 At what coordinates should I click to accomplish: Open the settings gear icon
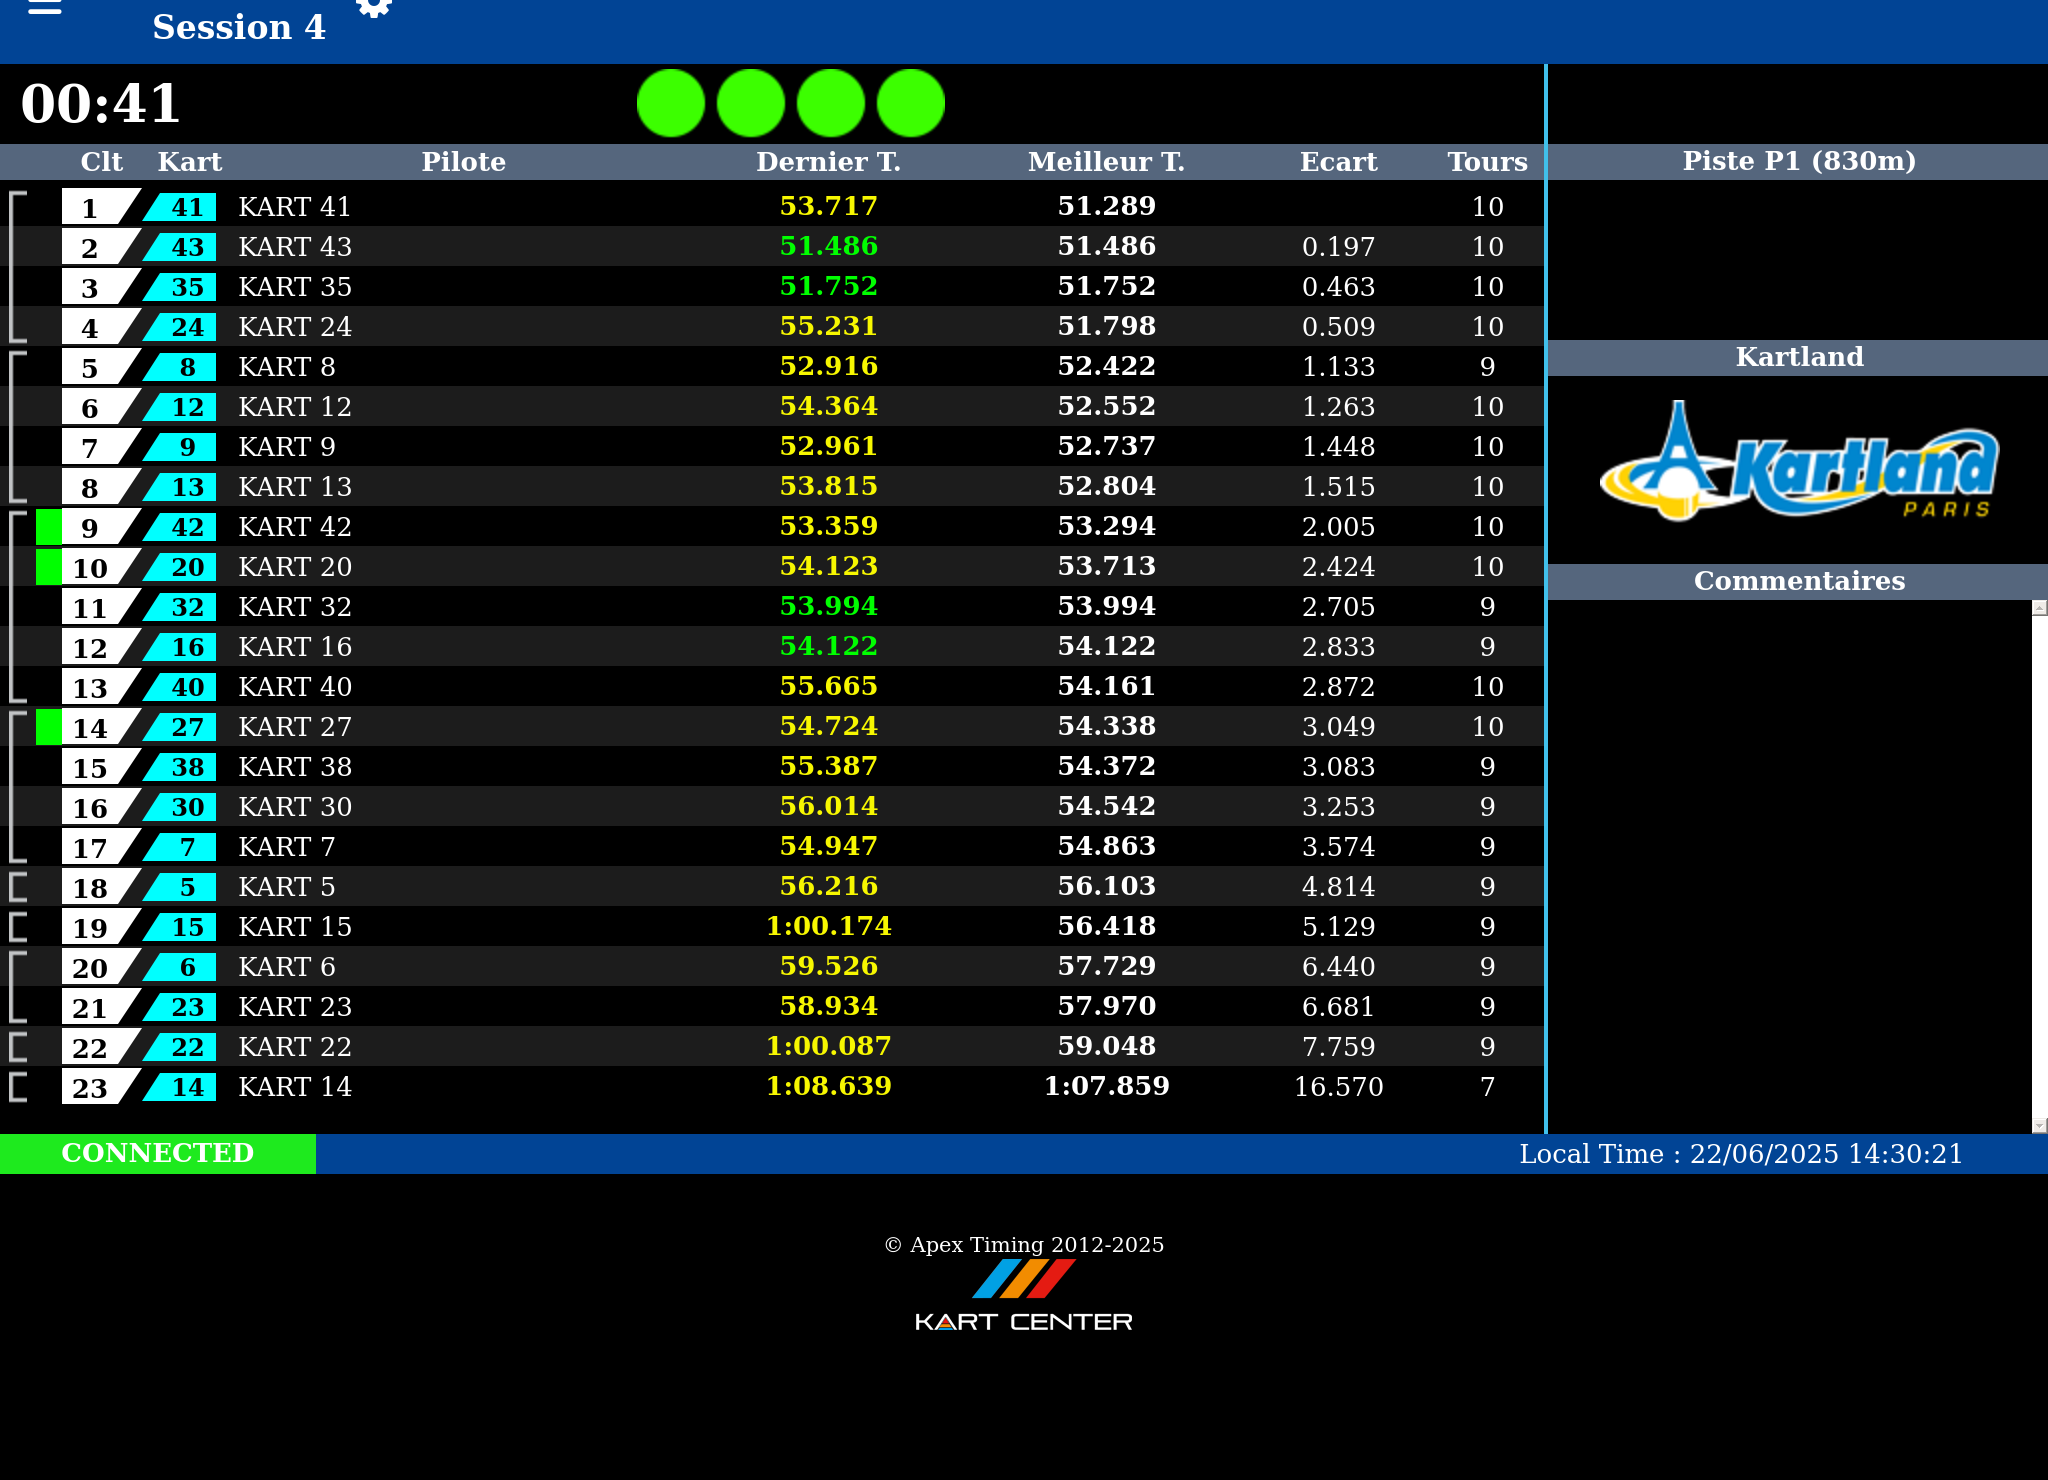[x=374, y=8]
